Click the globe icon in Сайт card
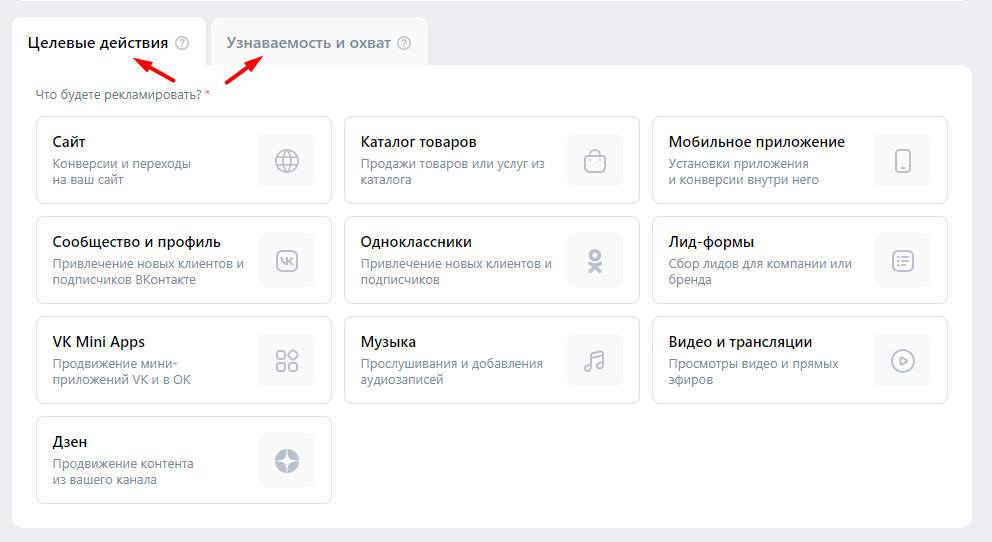This screenshot has height=542, width=992. pyautogui.click(x=287, y=160)
